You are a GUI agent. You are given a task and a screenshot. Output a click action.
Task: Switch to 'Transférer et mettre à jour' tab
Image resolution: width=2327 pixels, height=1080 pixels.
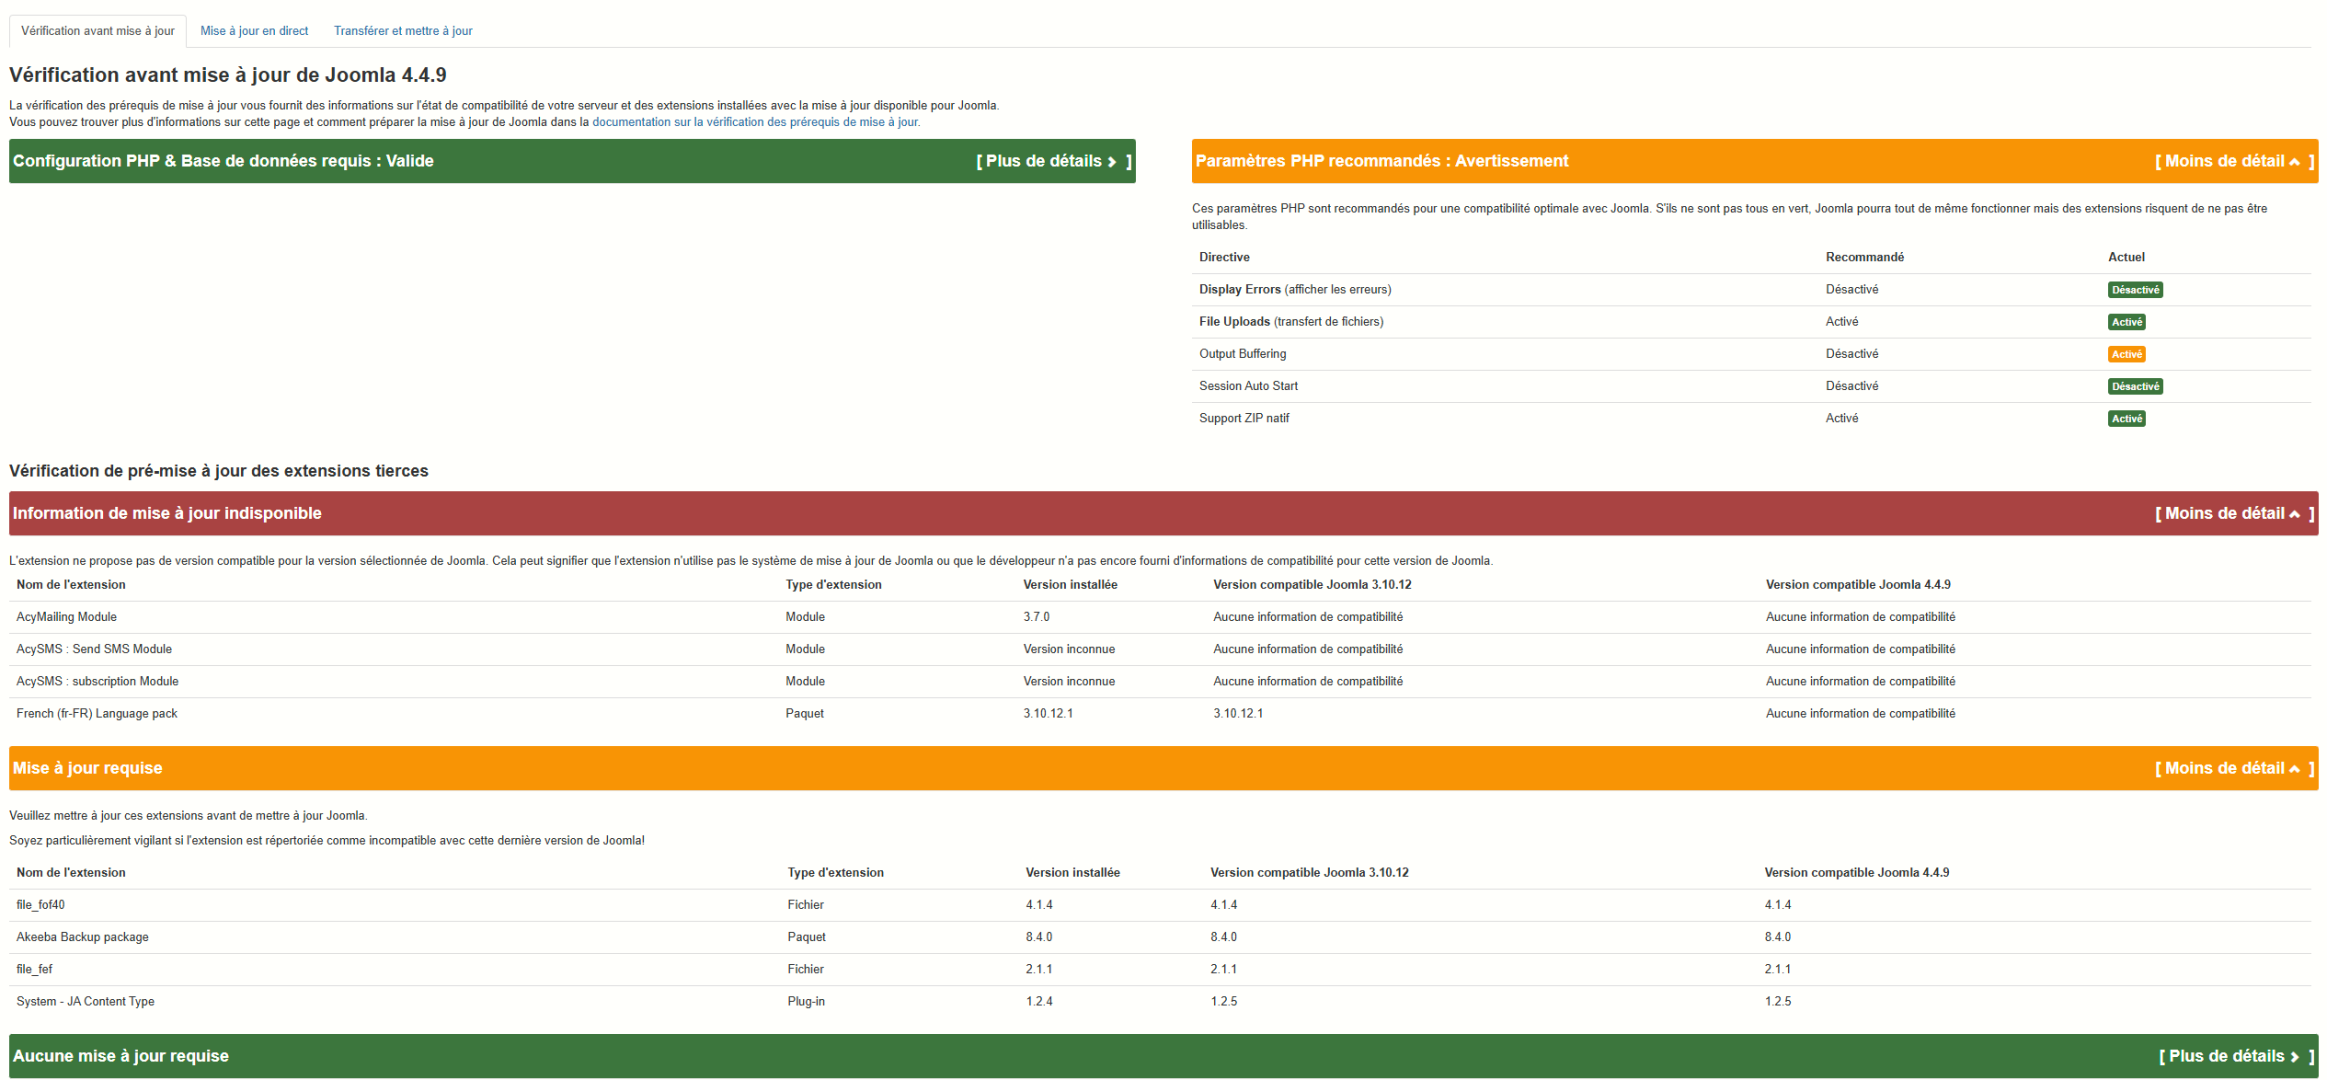click(403, 31)
